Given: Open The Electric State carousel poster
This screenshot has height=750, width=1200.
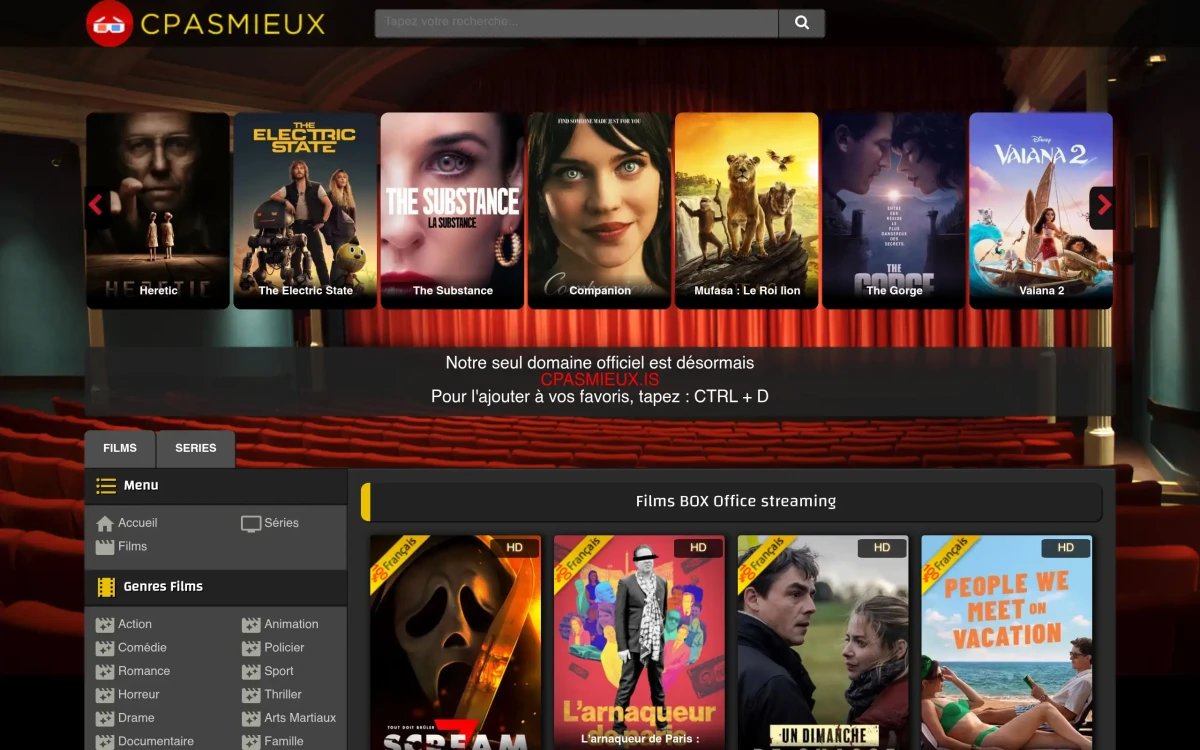Looking at the screenshot, I should [305, 210].
